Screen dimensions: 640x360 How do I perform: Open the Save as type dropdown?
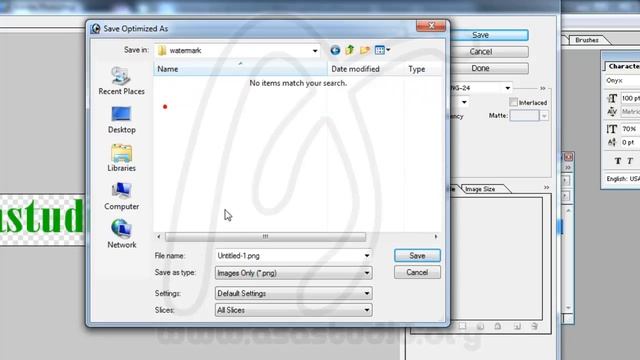pyautogui.click(x=293, y=273)
